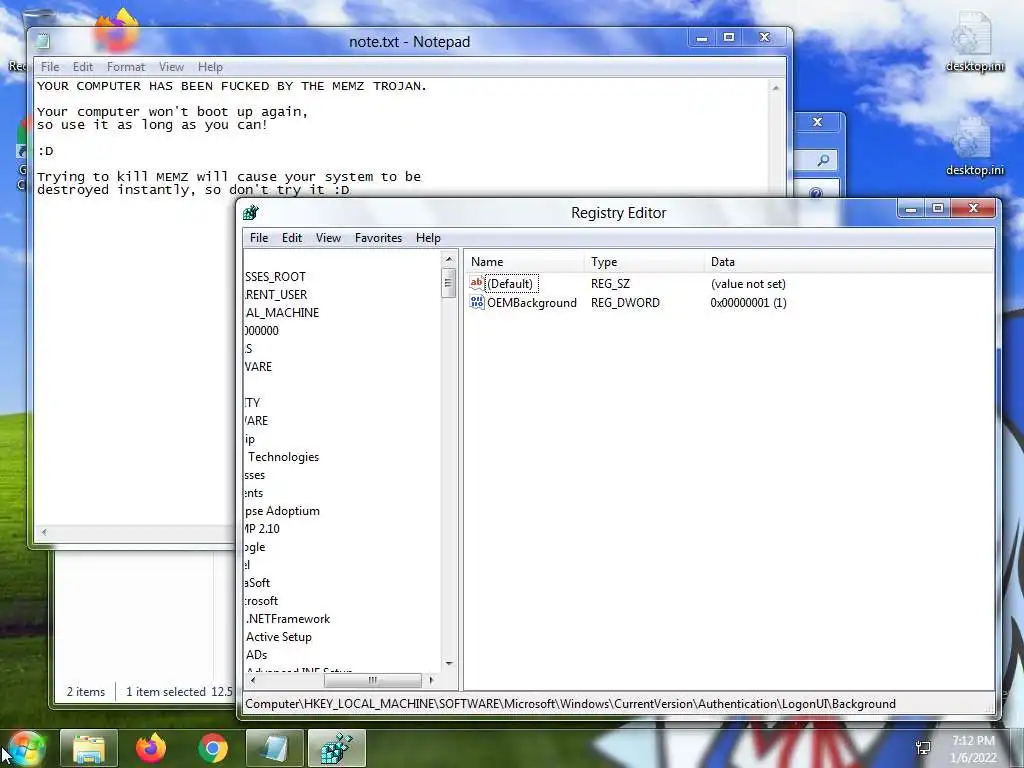Open the View menu in Notepad
The width and height of the screenshot is (1024, 768).
pyautogui.click(x=171, y=67)
